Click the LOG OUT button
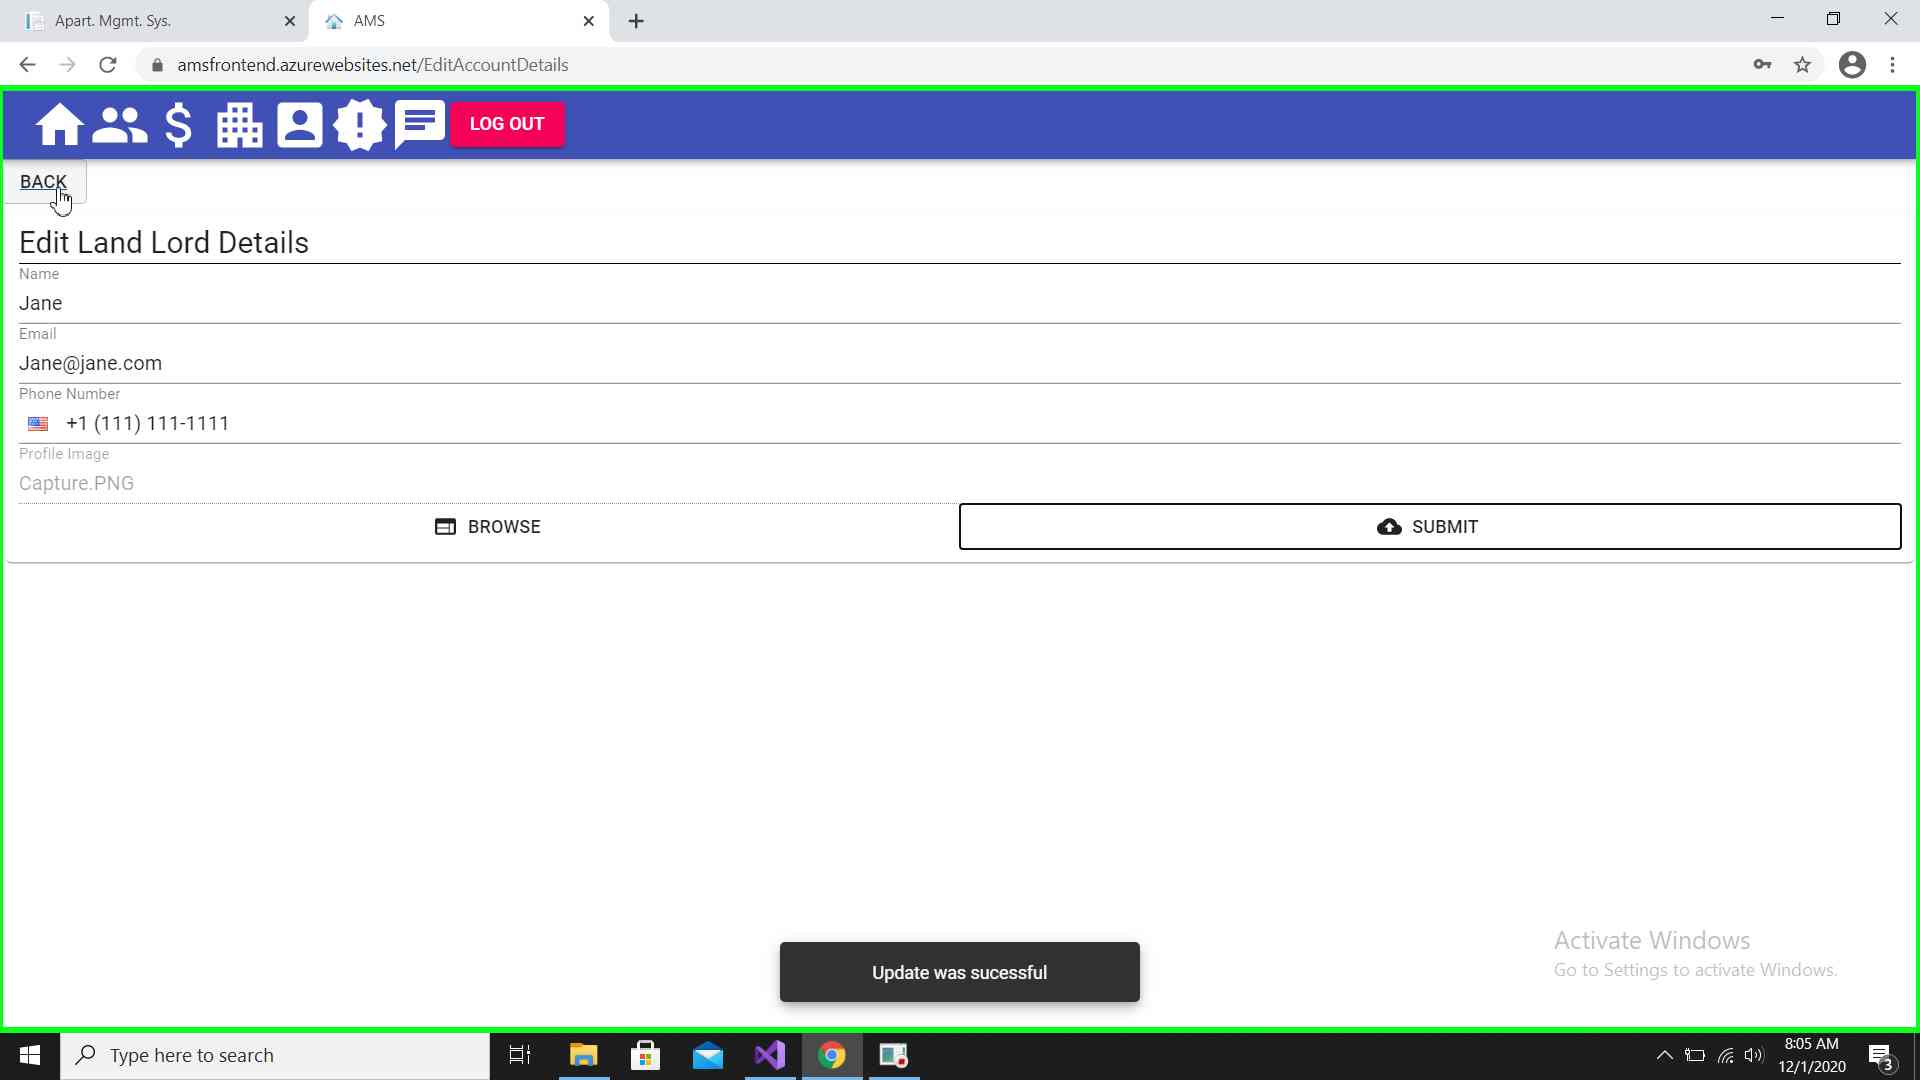The height and width of the screenshot is (1080, 1920). pyautogui.click(x=507, y=124)
